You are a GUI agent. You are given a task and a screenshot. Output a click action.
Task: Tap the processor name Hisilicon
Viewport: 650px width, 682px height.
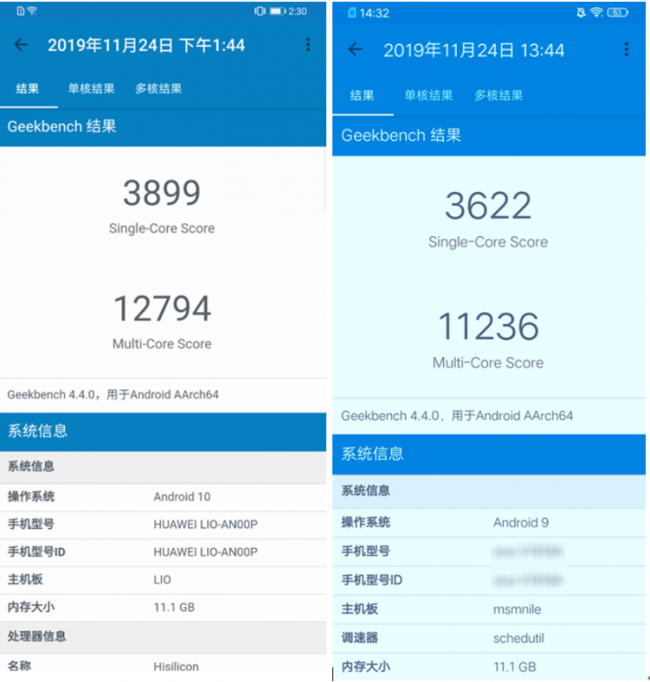[176, 666]
